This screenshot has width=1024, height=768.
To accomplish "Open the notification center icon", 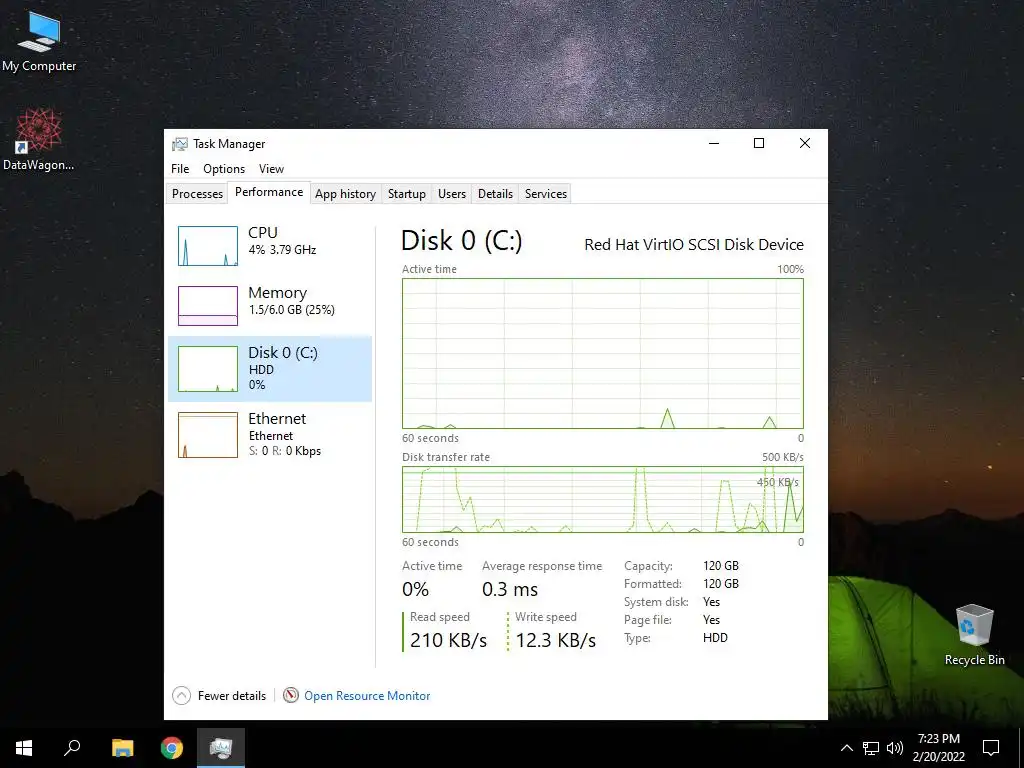I will point(991,748).
